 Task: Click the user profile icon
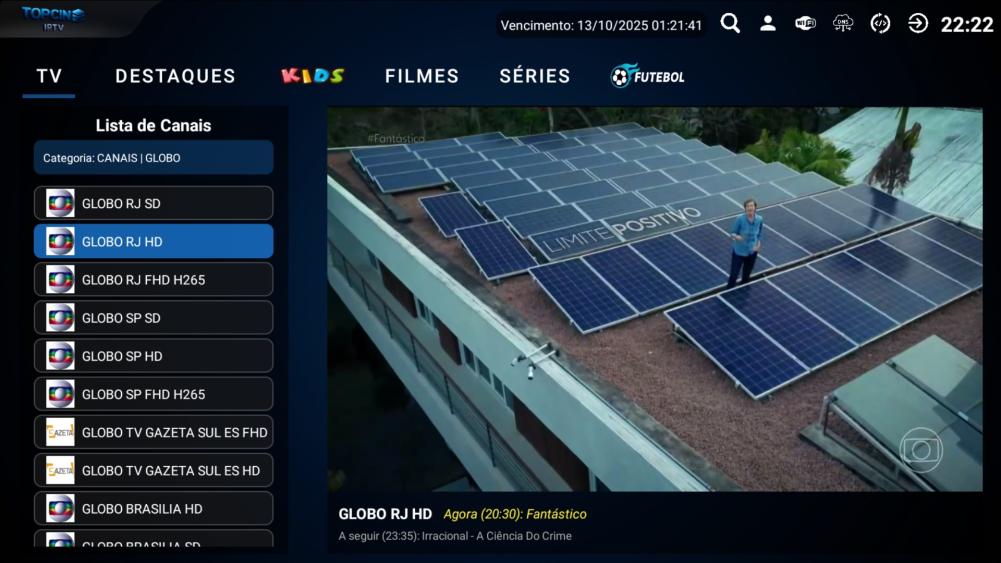767,24
